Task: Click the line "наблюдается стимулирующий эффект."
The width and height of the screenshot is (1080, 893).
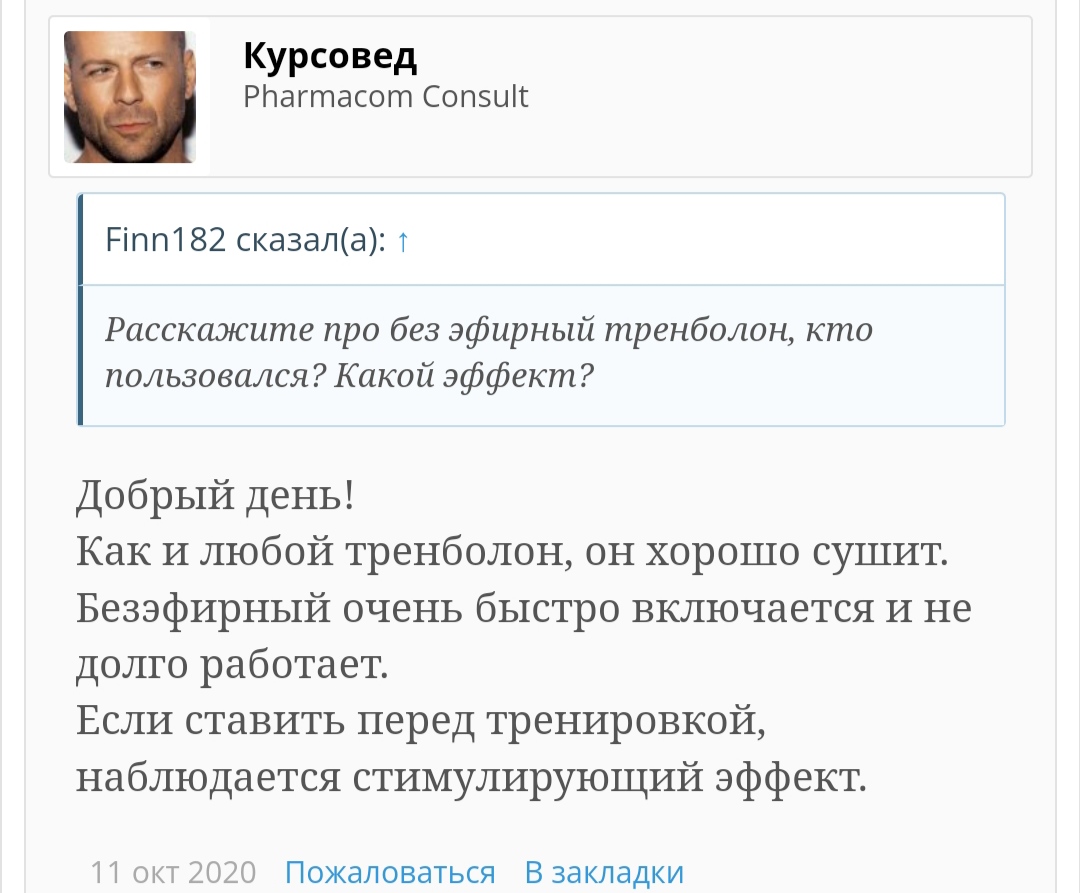Action: click(x=471, y=778)
